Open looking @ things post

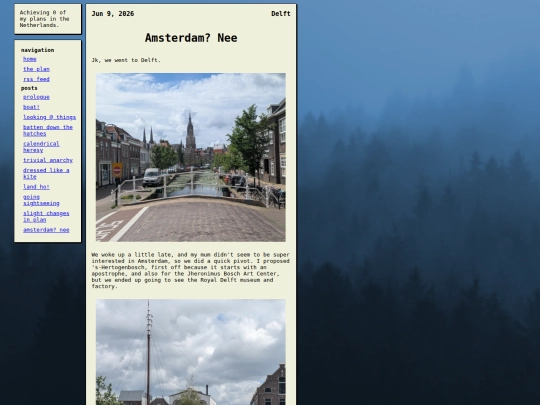[49, 117]
